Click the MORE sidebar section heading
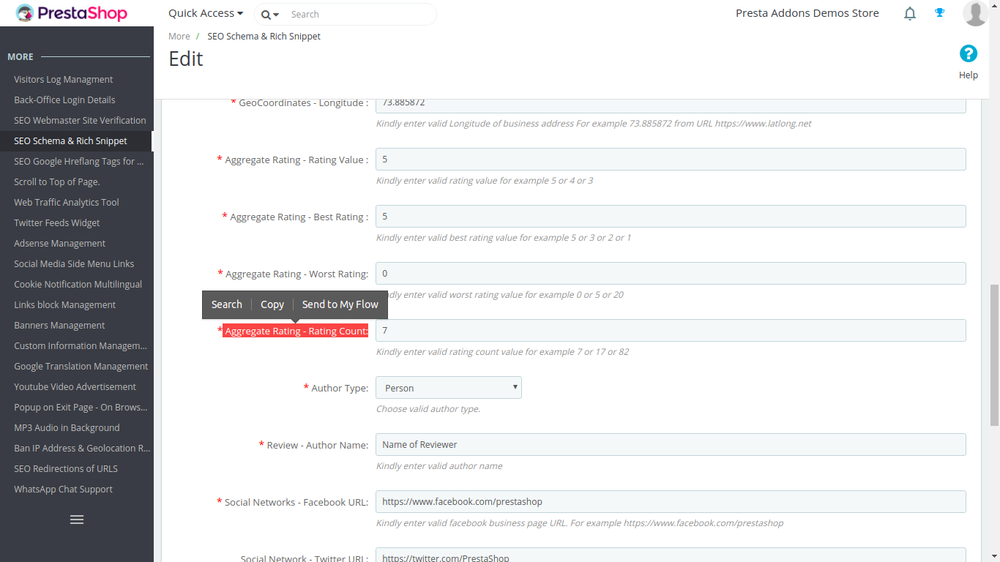The image size is (1000, 562). click(x=20, y=57)
